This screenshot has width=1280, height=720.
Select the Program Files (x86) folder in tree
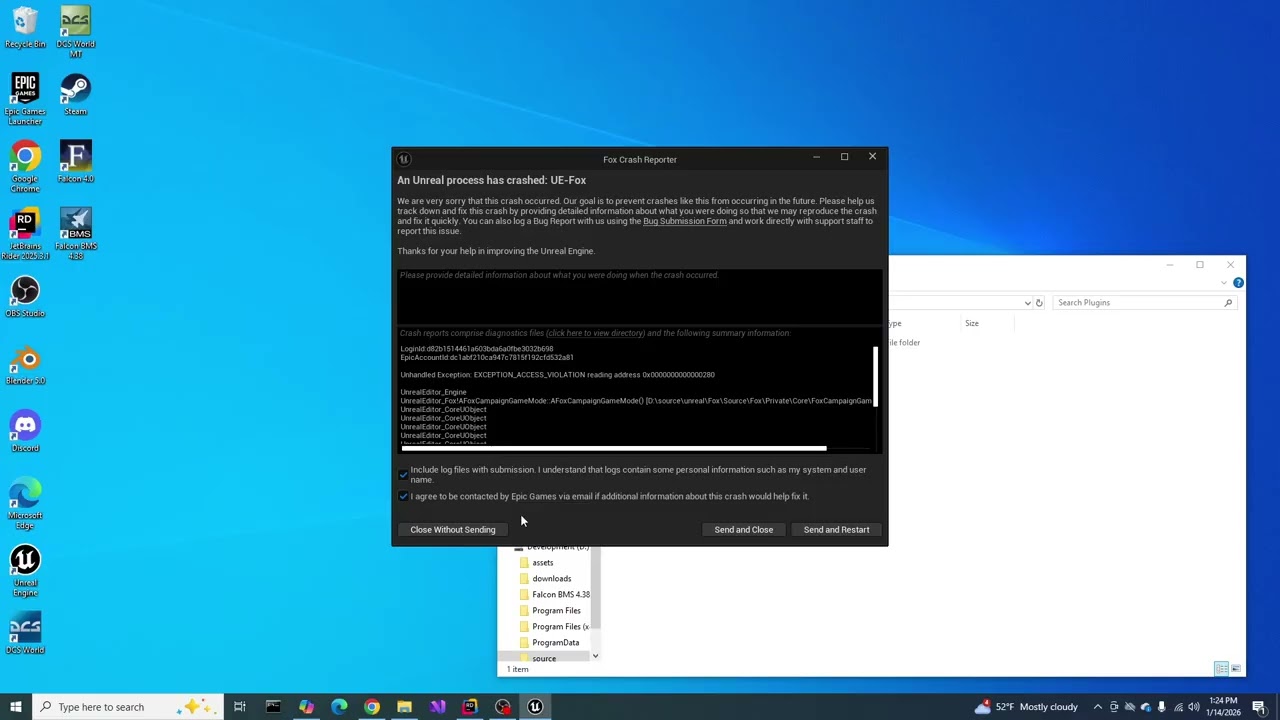560,627
